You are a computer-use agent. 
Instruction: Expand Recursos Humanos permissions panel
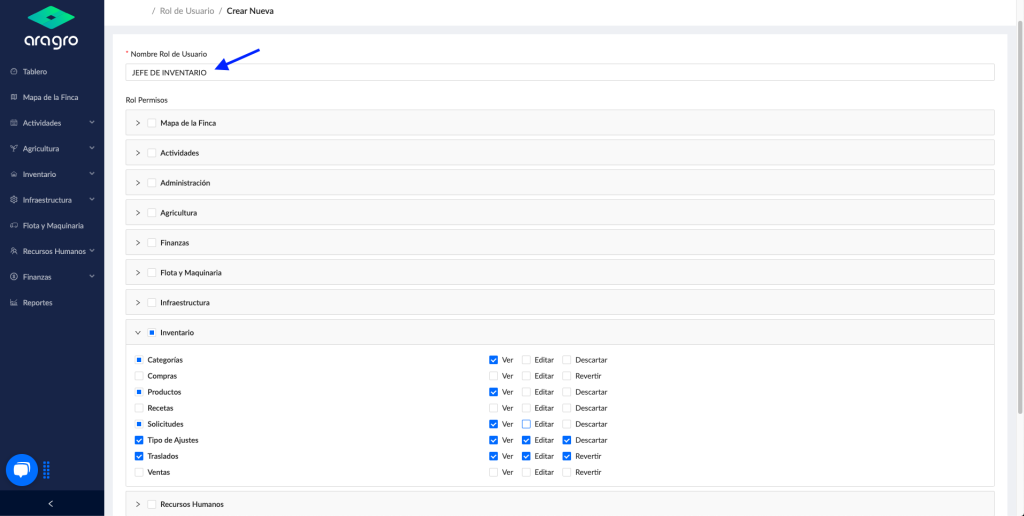click(138, 504)
